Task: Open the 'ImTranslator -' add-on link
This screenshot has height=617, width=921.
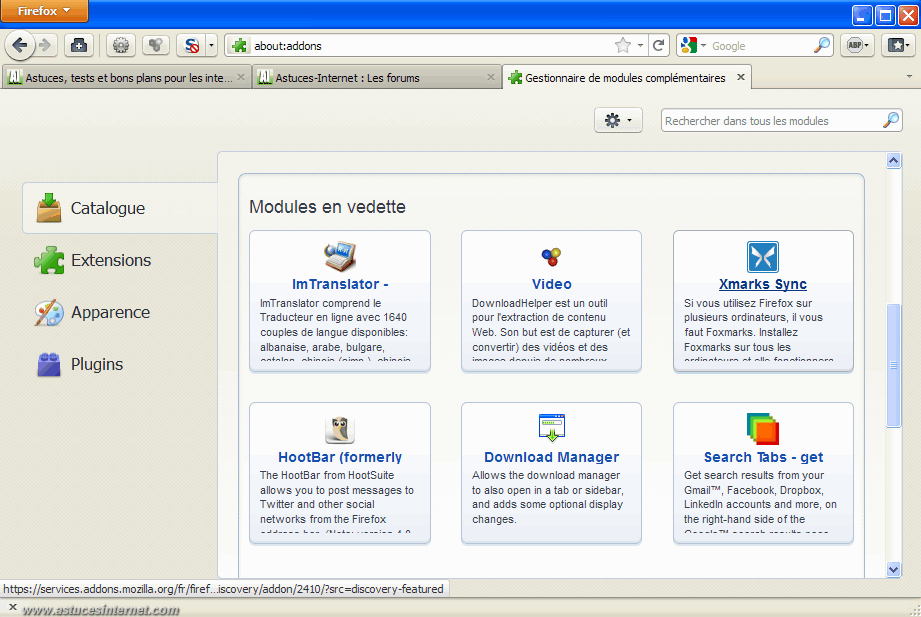Action: 340,284
